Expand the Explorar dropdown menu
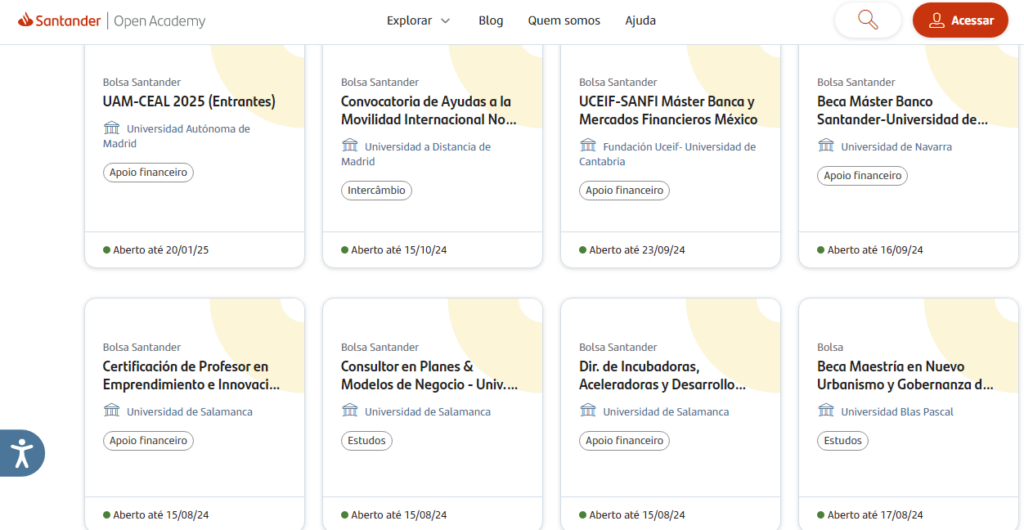The width and height of the screenshot is (1024, 530). 419,21
